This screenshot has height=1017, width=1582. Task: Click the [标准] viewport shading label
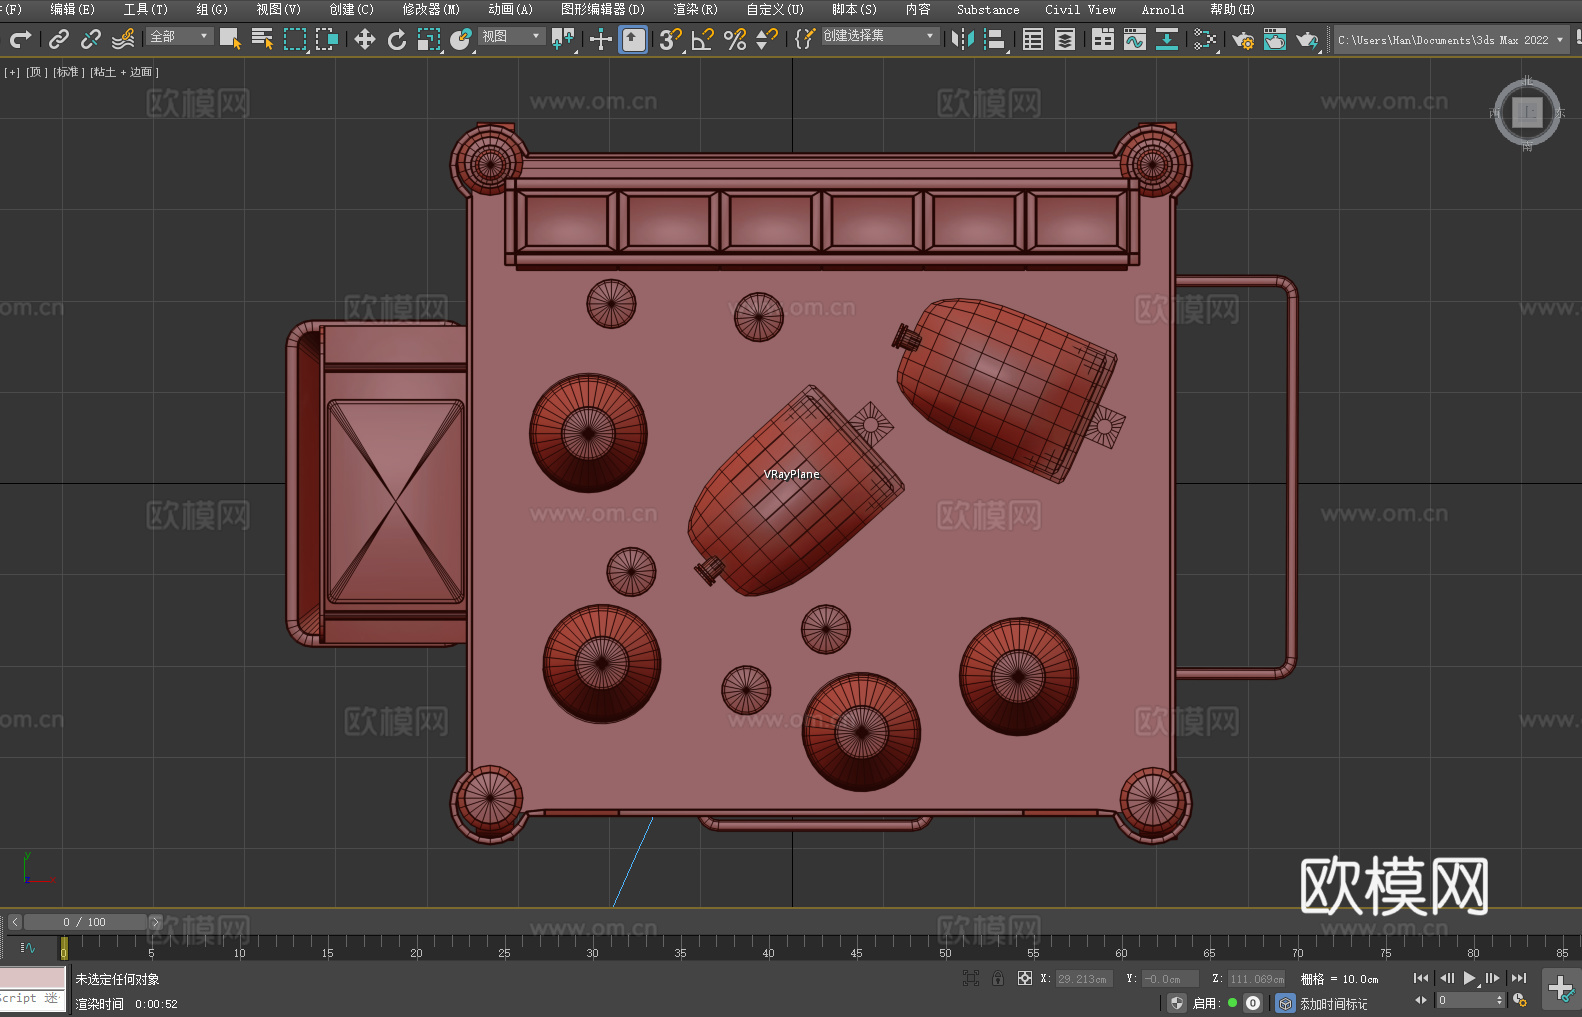68,72
